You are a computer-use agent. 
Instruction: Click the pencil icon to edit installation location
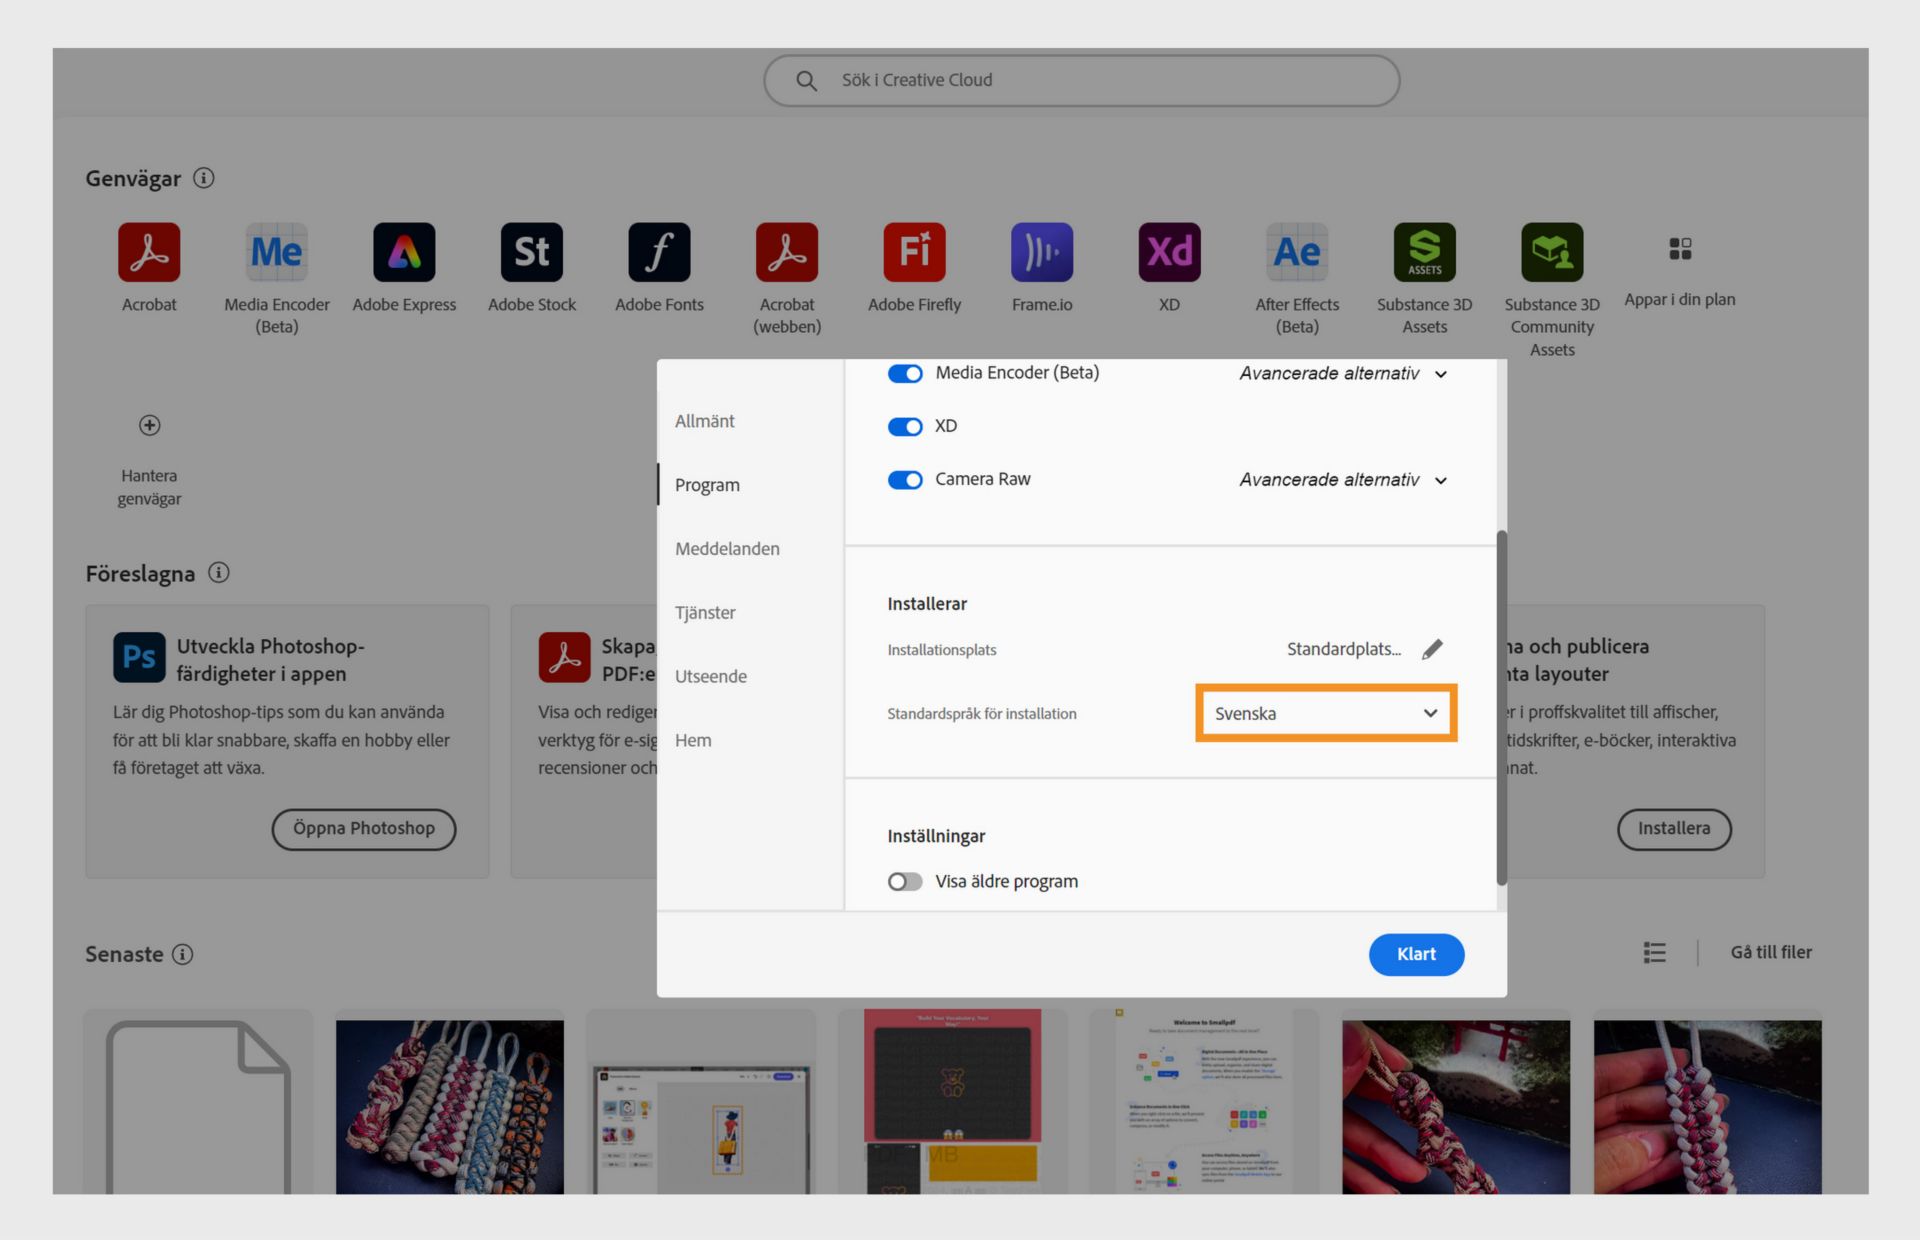[x=1432, y=649]
